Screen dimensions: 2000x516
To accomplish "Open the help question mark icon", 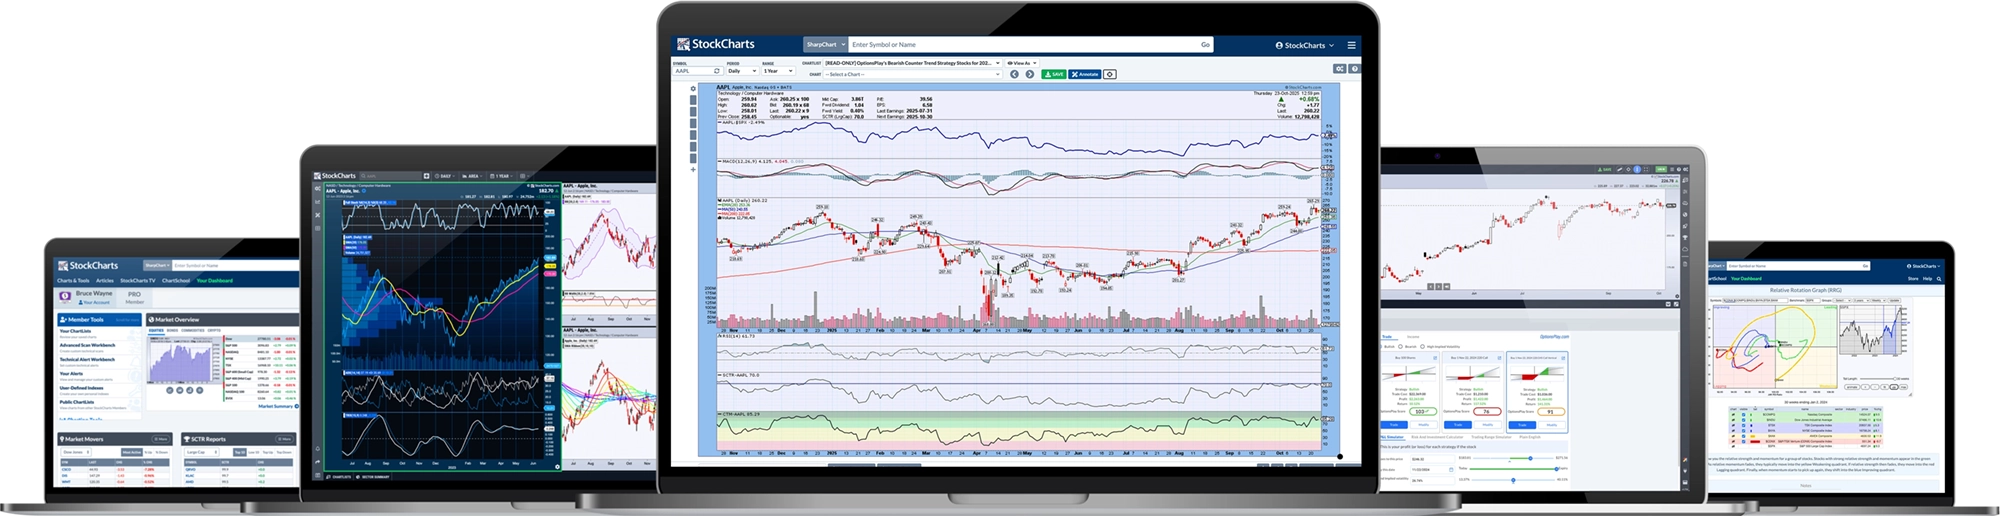I will [x=1354, y=69].
